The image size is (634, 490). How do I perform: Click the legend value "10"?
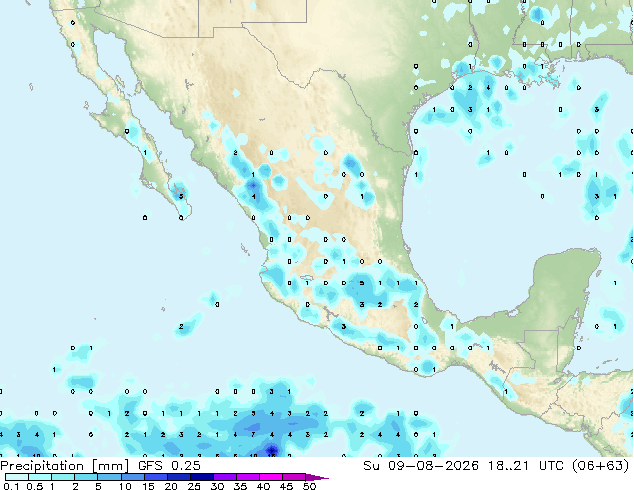point(125,486)
